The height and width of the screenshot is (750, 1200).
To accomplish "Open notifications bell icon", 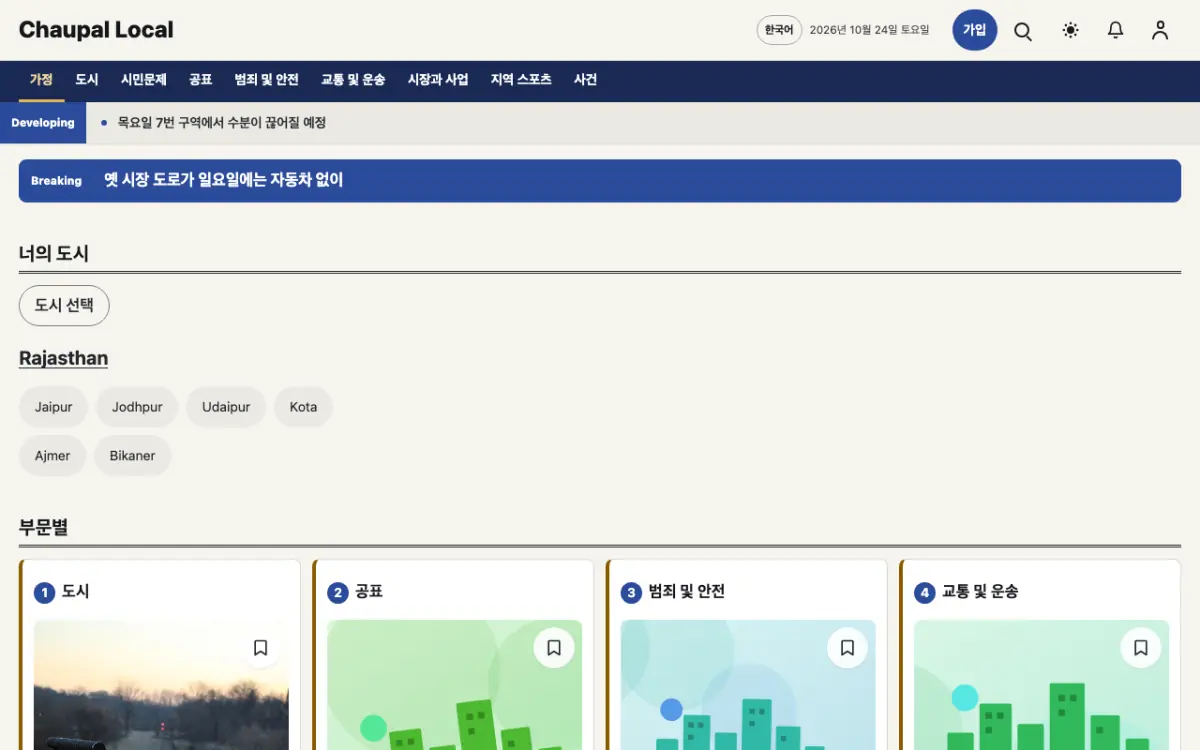I will tap(1115, 30).
